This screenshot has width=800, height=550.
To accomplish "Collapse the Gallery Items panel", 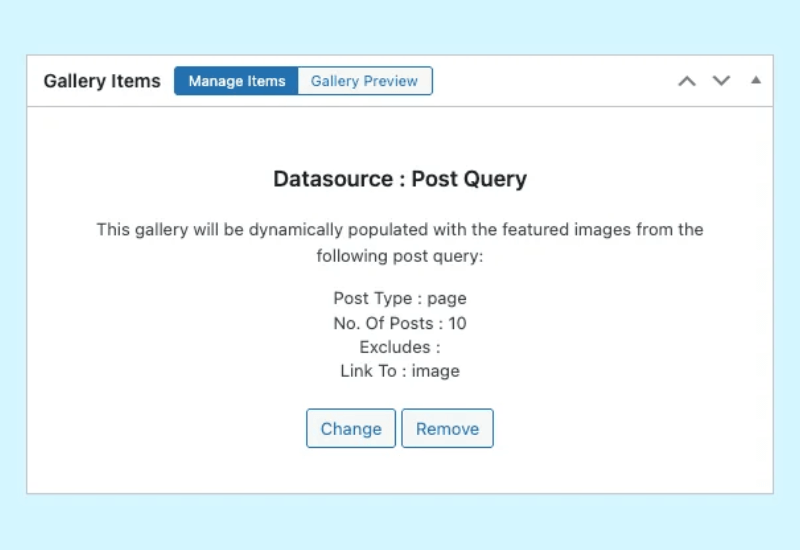I will [x=755, y=81].
